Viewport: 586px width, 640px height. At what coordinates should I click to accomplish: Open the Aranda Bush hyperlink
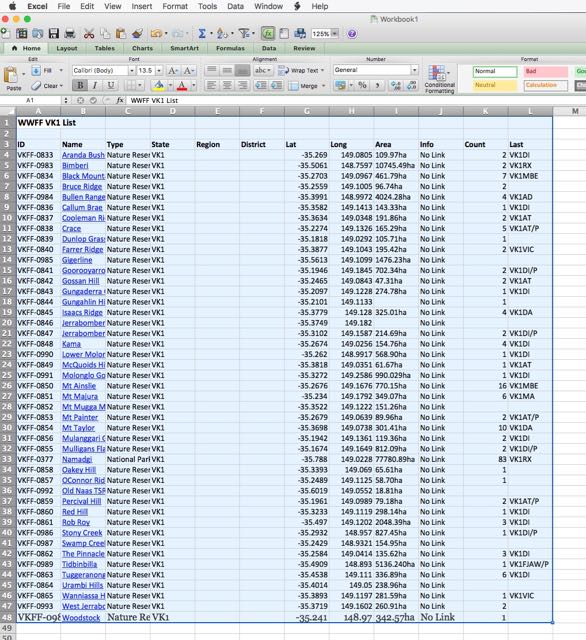click(x=83, y=155)
